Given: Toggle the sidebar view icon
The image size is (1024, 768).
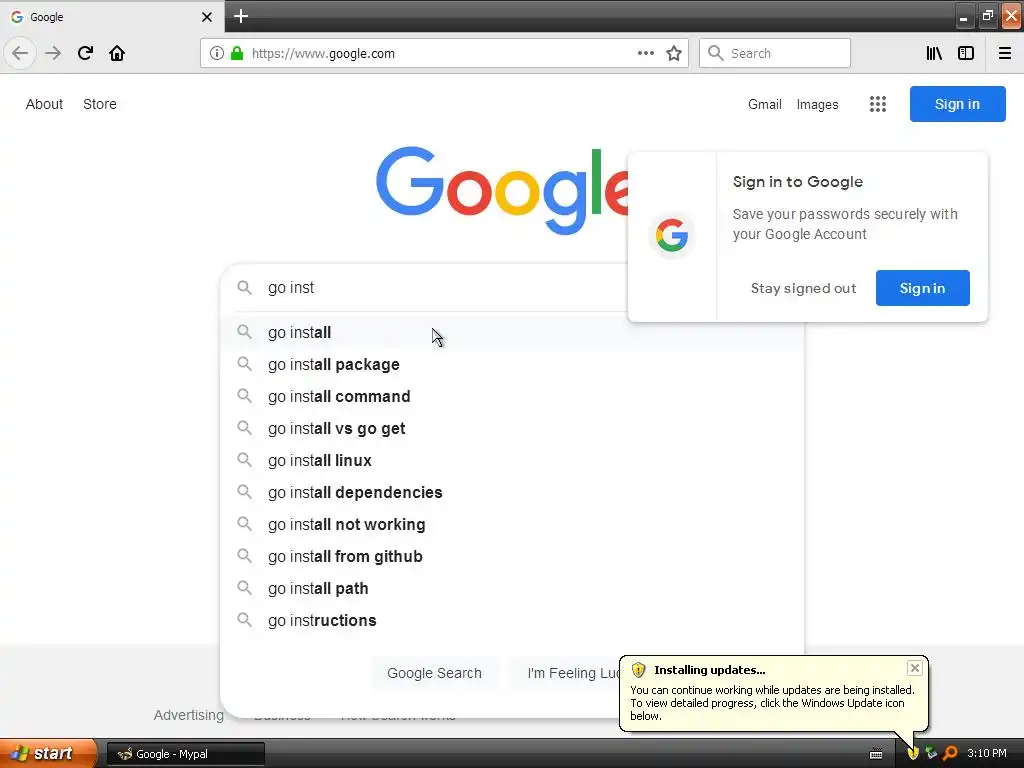Looking at the screenshot, I should tap(966, 53).
